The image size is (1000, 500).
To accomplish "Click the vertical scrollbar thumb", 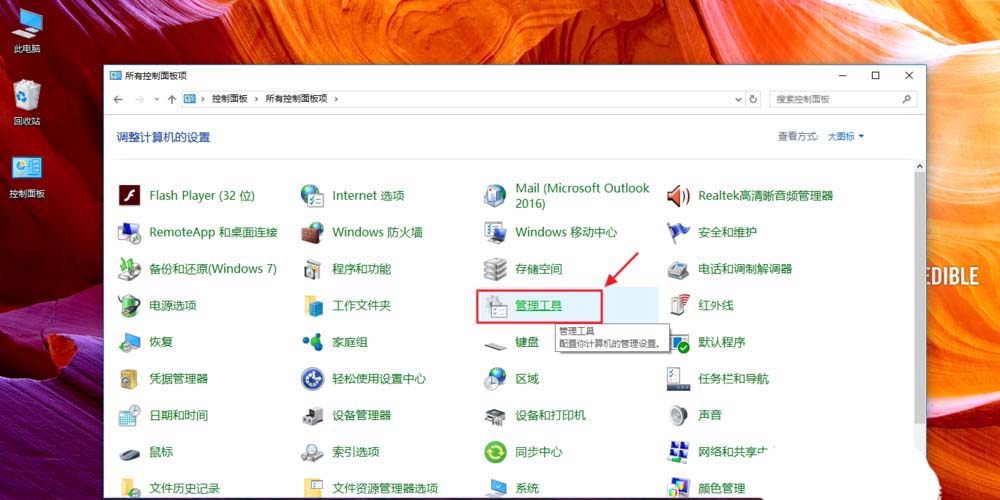I will tap(920, 297).
